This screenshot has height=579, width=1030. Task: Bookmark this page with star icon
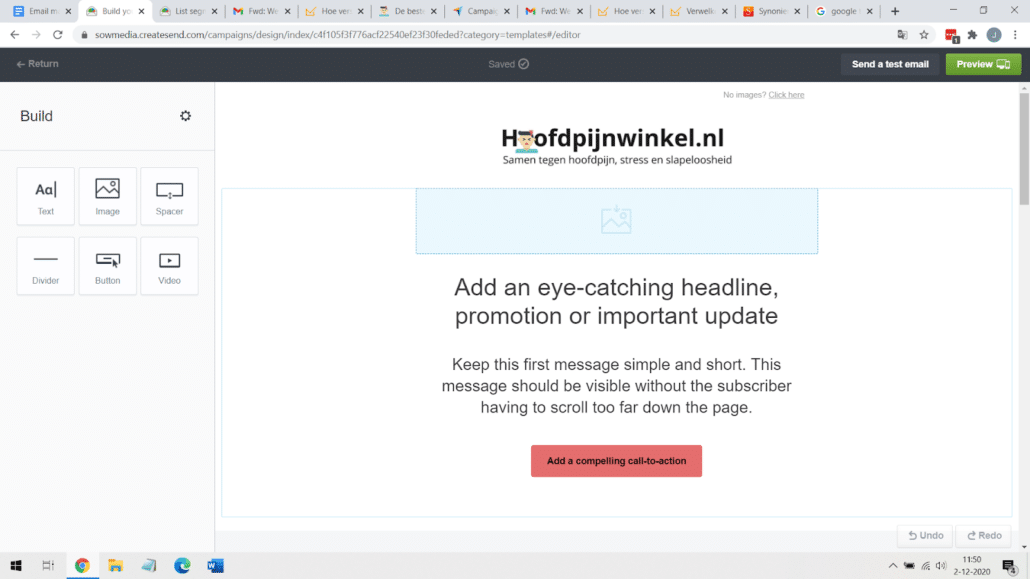[x=924, y=35]
